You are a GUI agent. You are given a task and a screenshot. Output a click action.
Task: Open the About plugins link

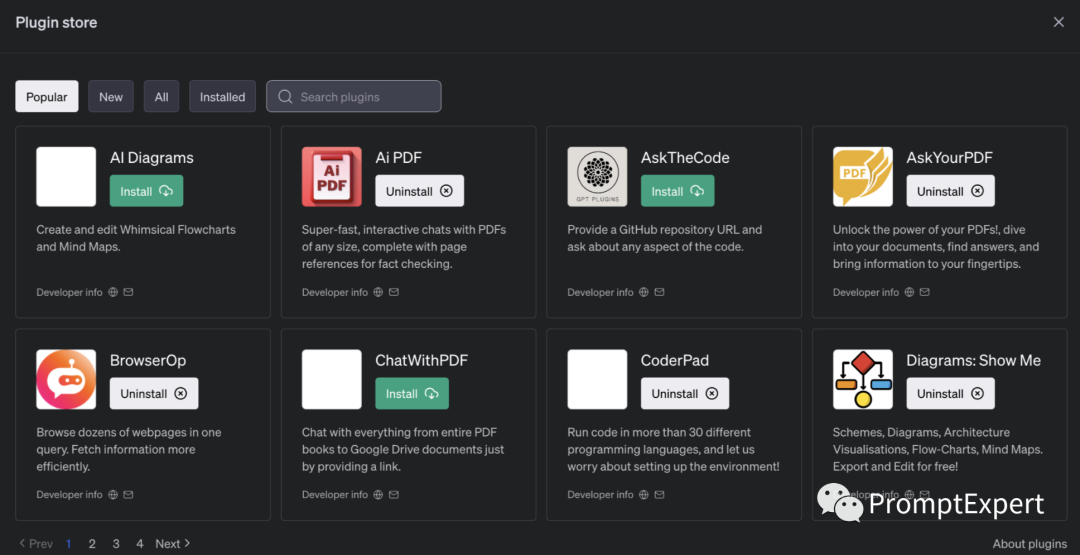click(x=1029, y=543)
